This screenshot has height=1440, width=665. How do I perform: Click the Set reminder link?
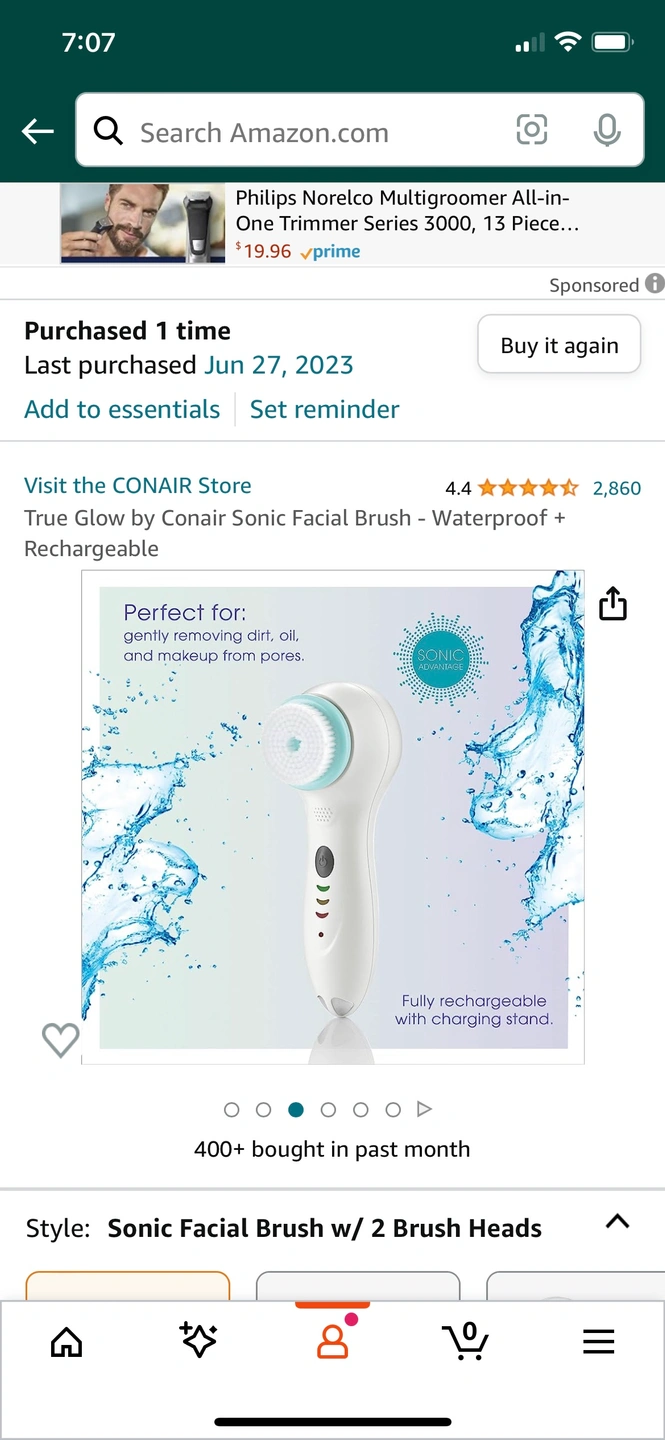pos(324,409)
